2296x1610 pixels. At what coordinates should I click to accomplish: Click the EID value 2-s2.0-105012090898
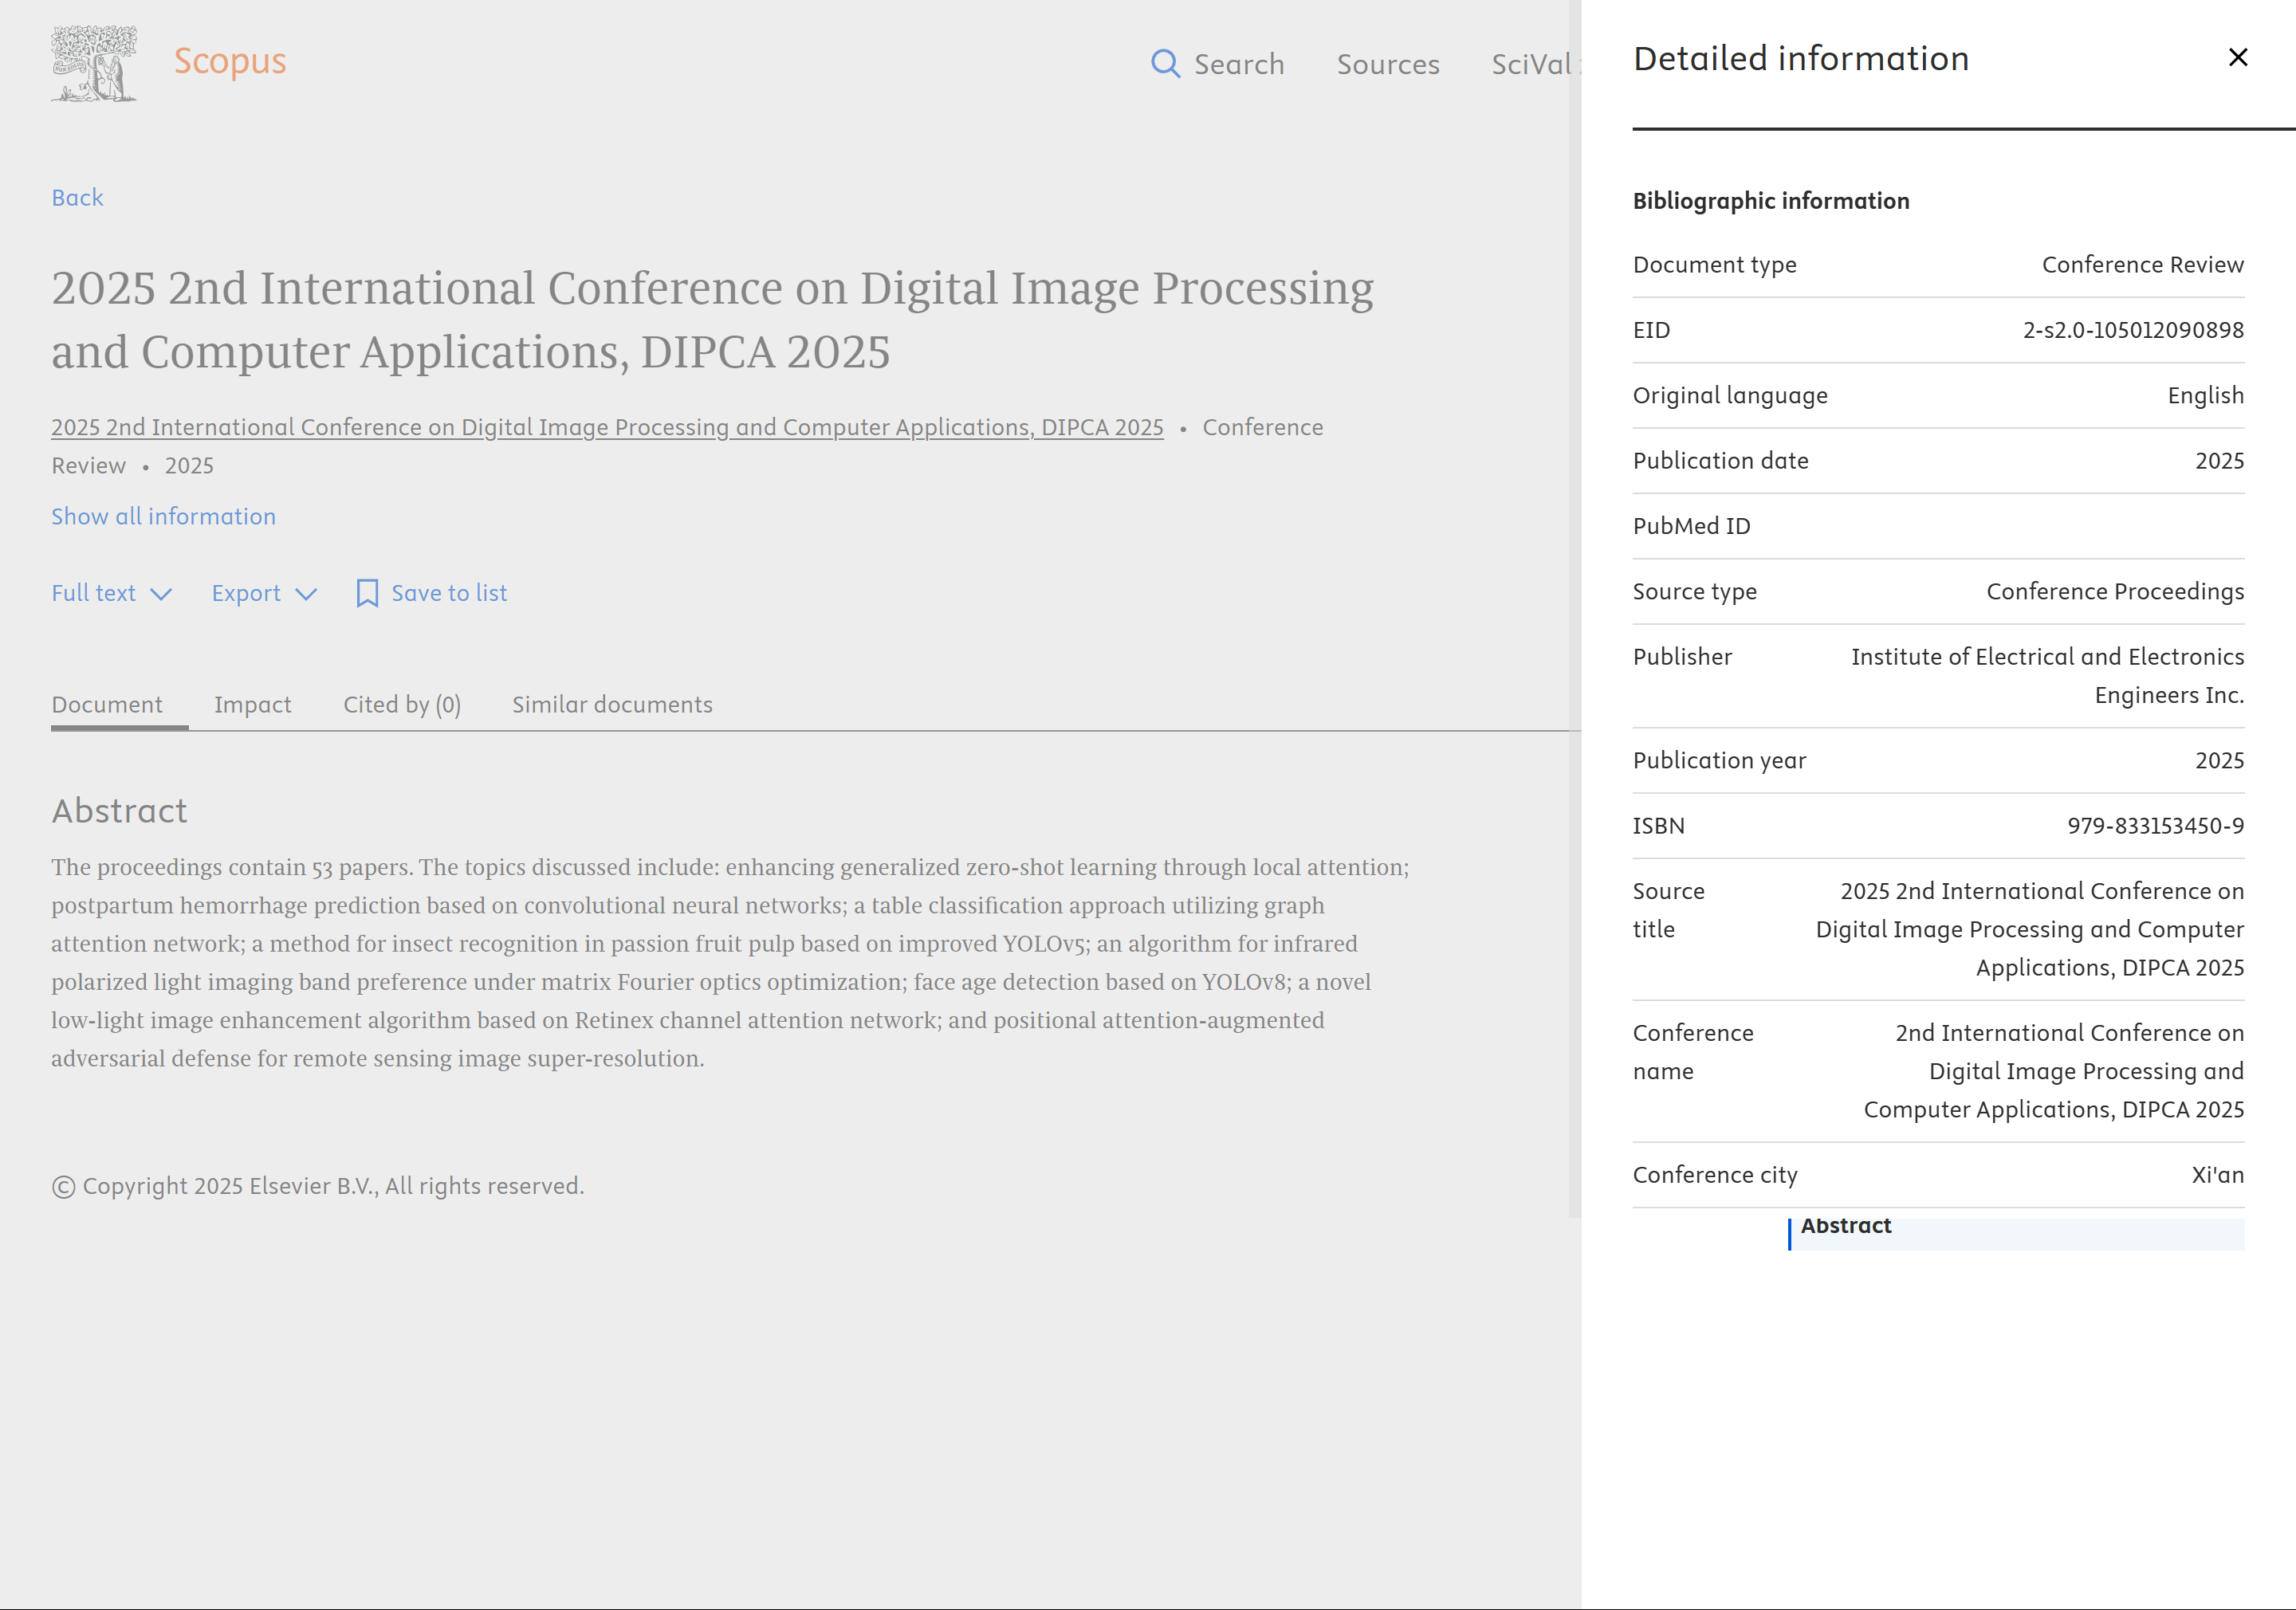[2133, 330]
